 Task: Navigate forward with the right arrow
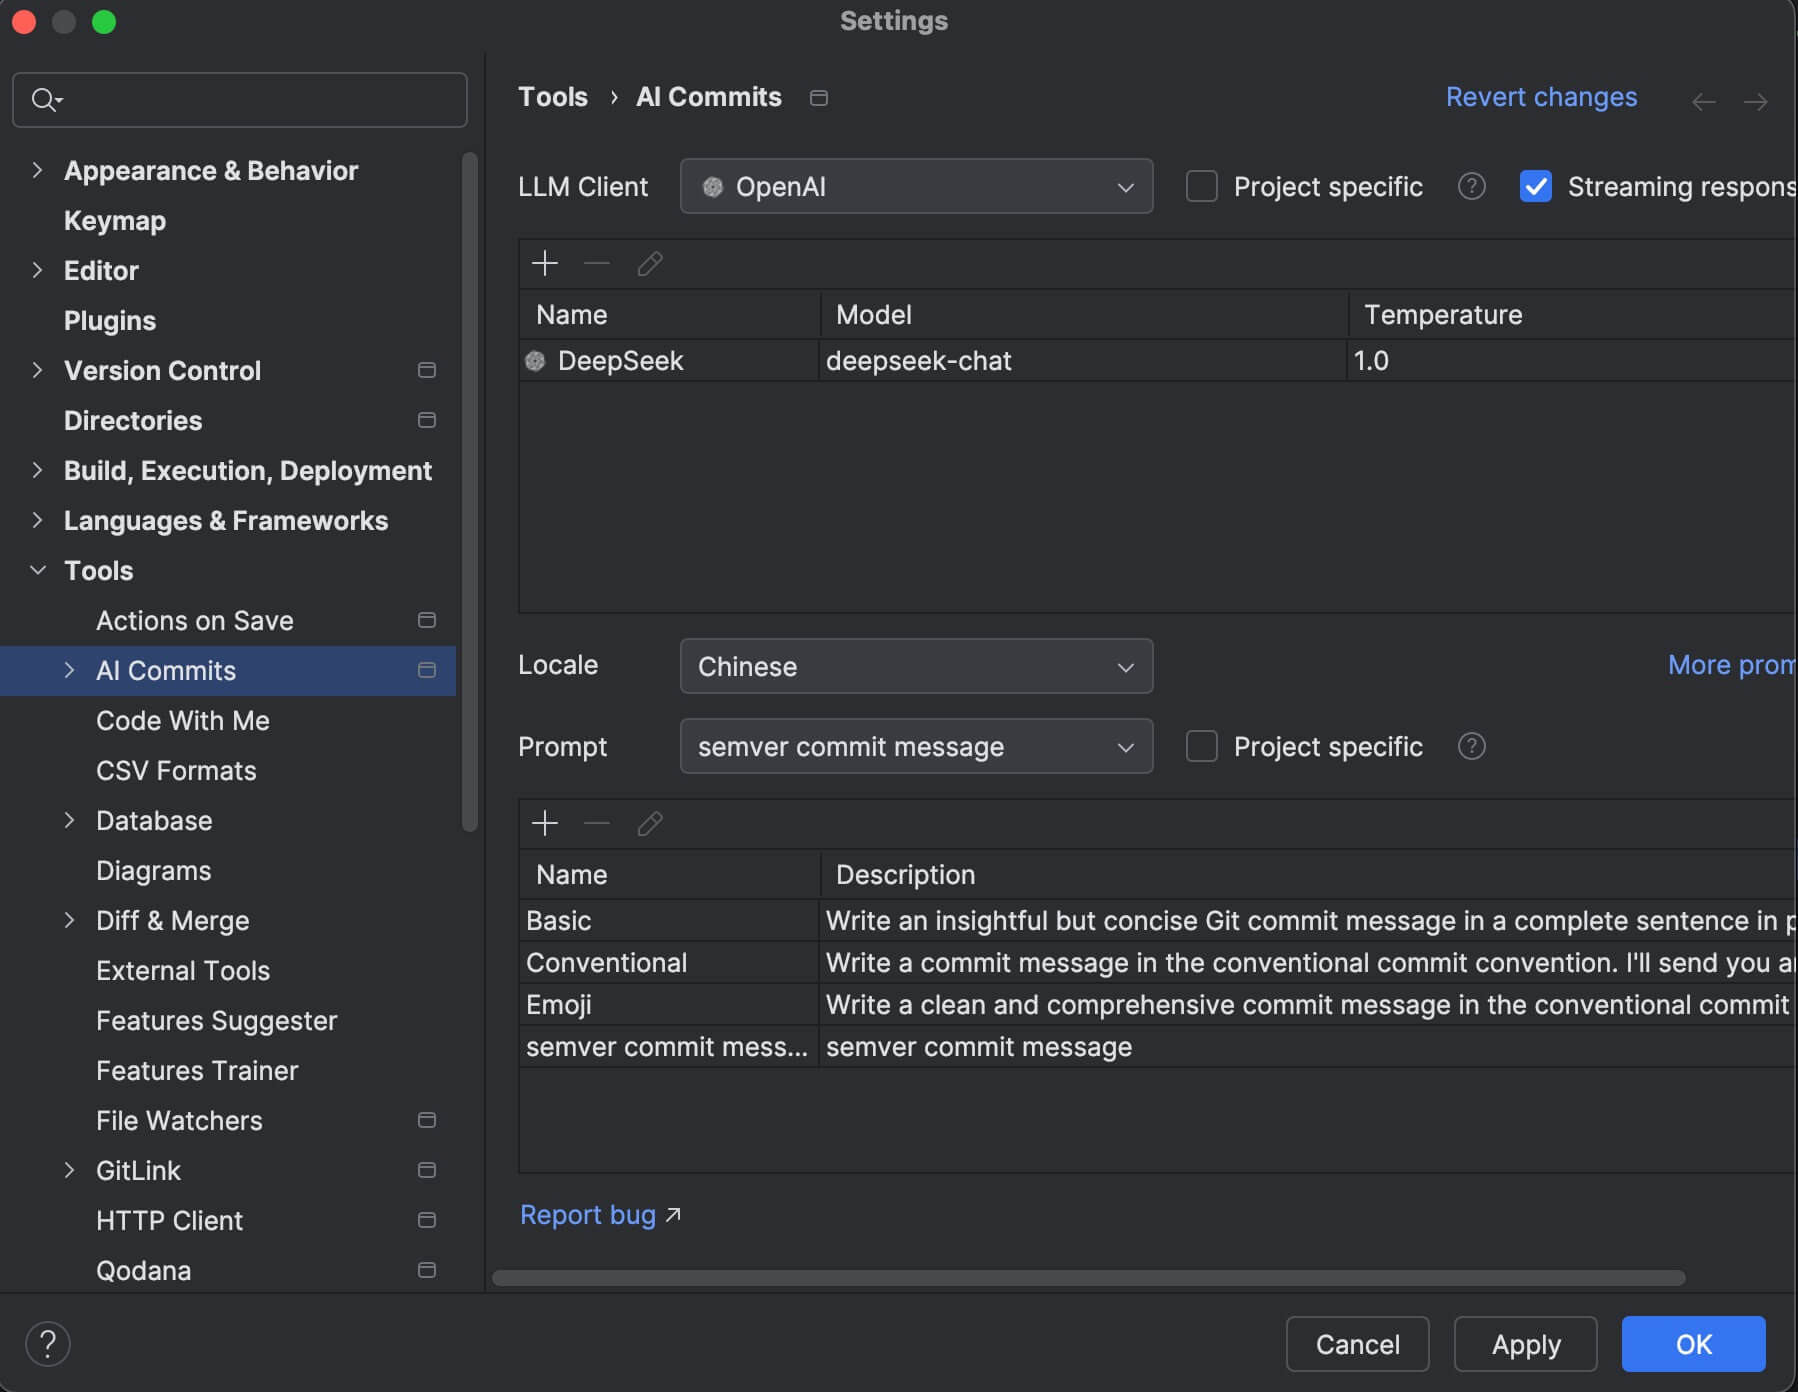pyautogui.click(x=1755, y=101)
